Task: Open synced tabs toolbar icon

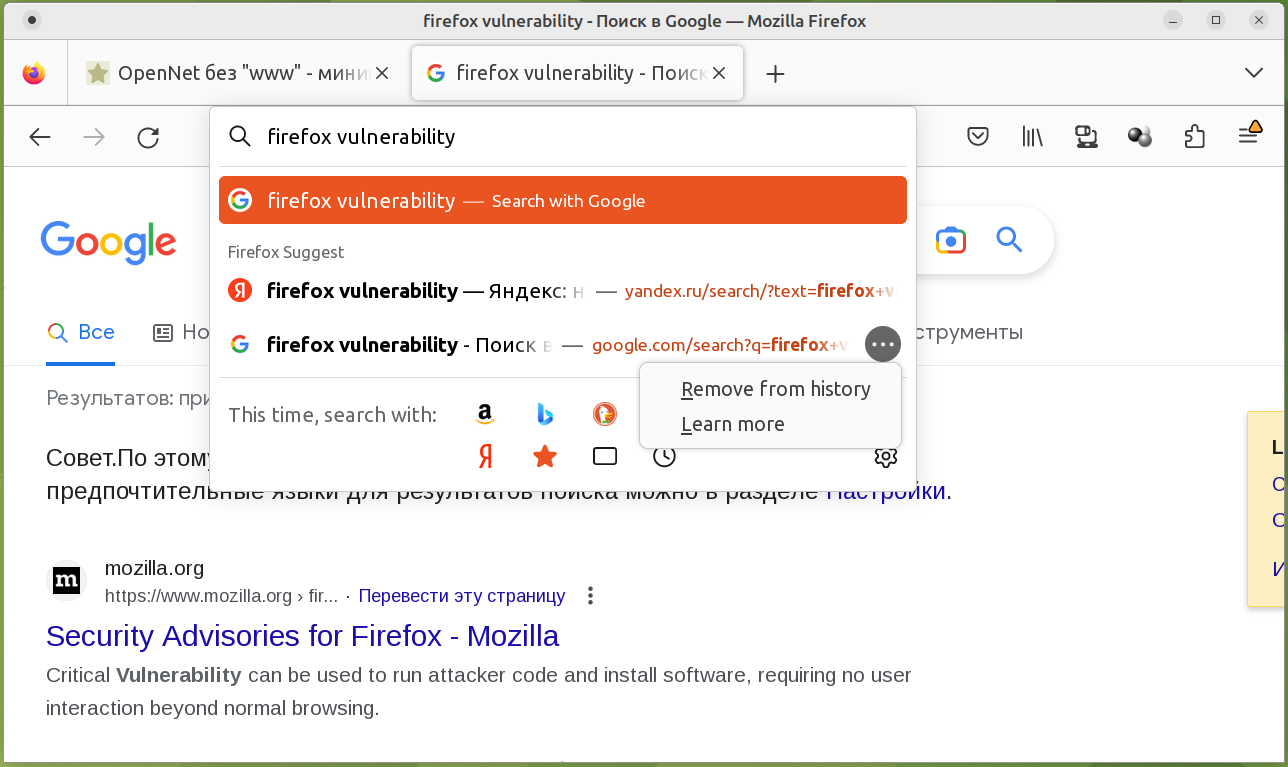Action: pos(1086,137)
